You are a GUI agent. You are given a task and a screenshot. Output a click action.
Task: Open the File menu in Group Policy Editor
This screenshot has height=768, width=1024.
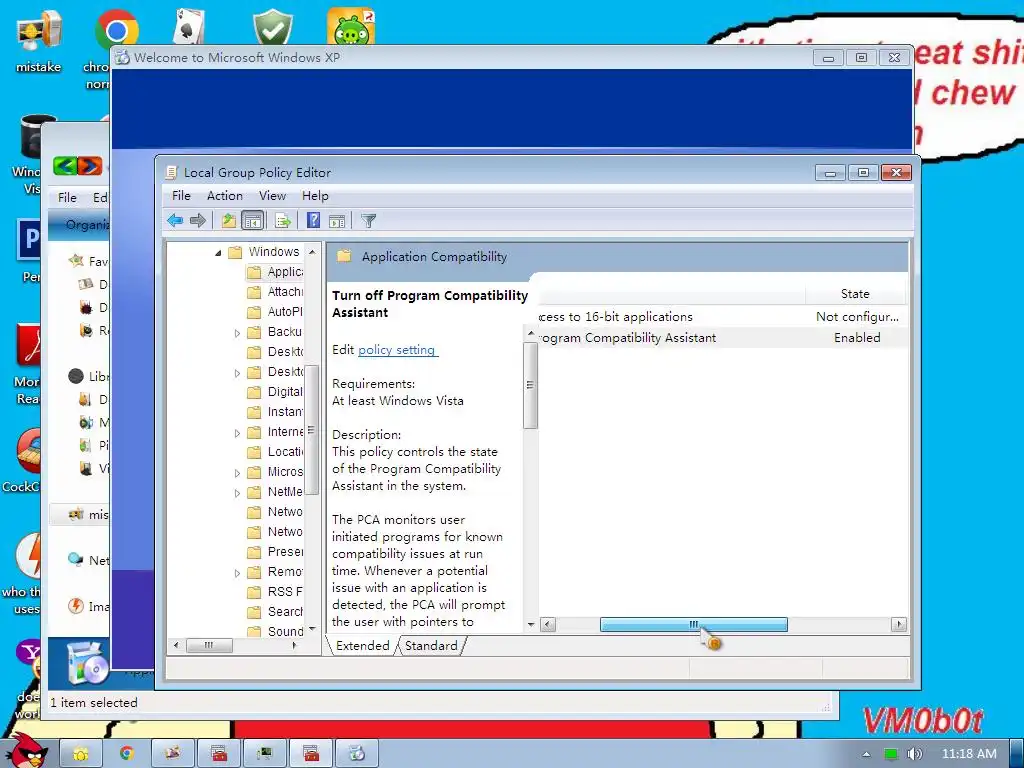coord(181,196)
